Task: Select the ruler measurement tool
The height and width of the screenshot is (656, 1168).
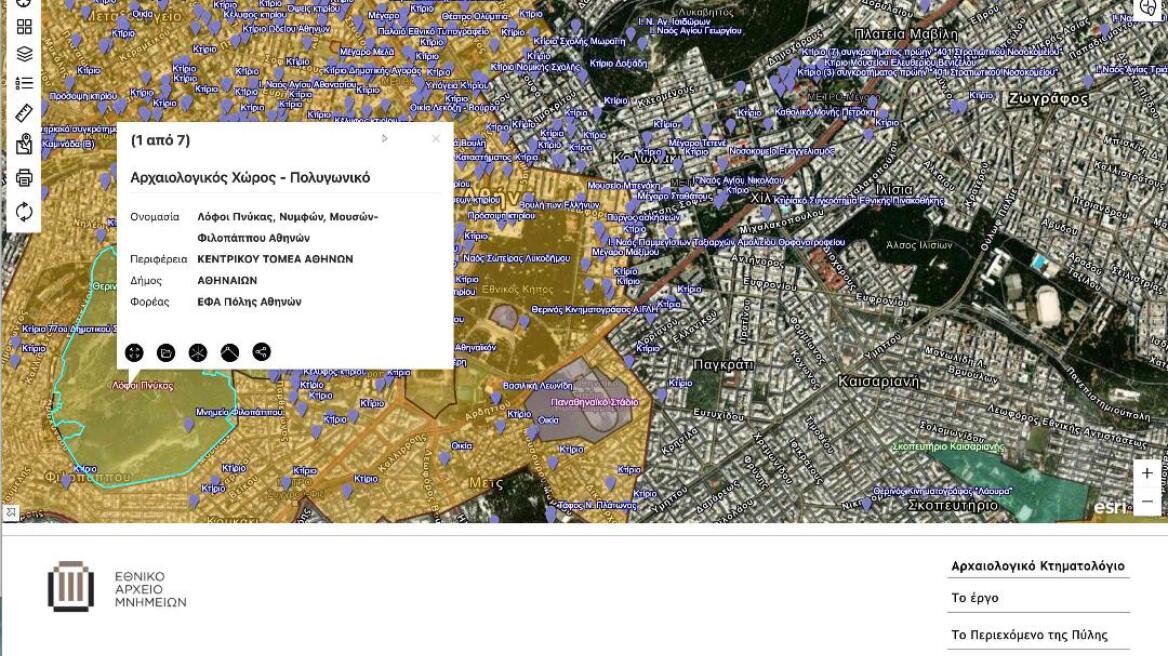Action: coord(24,113)
